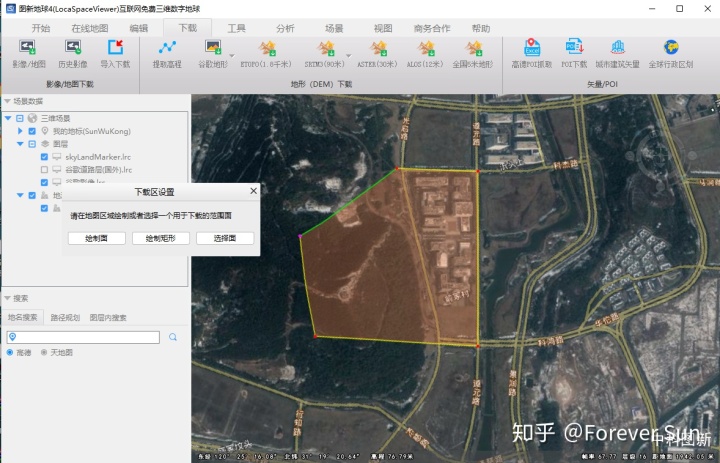Enable the 谷歌道路层(国外).lrc checkbox

pos(45,169)
